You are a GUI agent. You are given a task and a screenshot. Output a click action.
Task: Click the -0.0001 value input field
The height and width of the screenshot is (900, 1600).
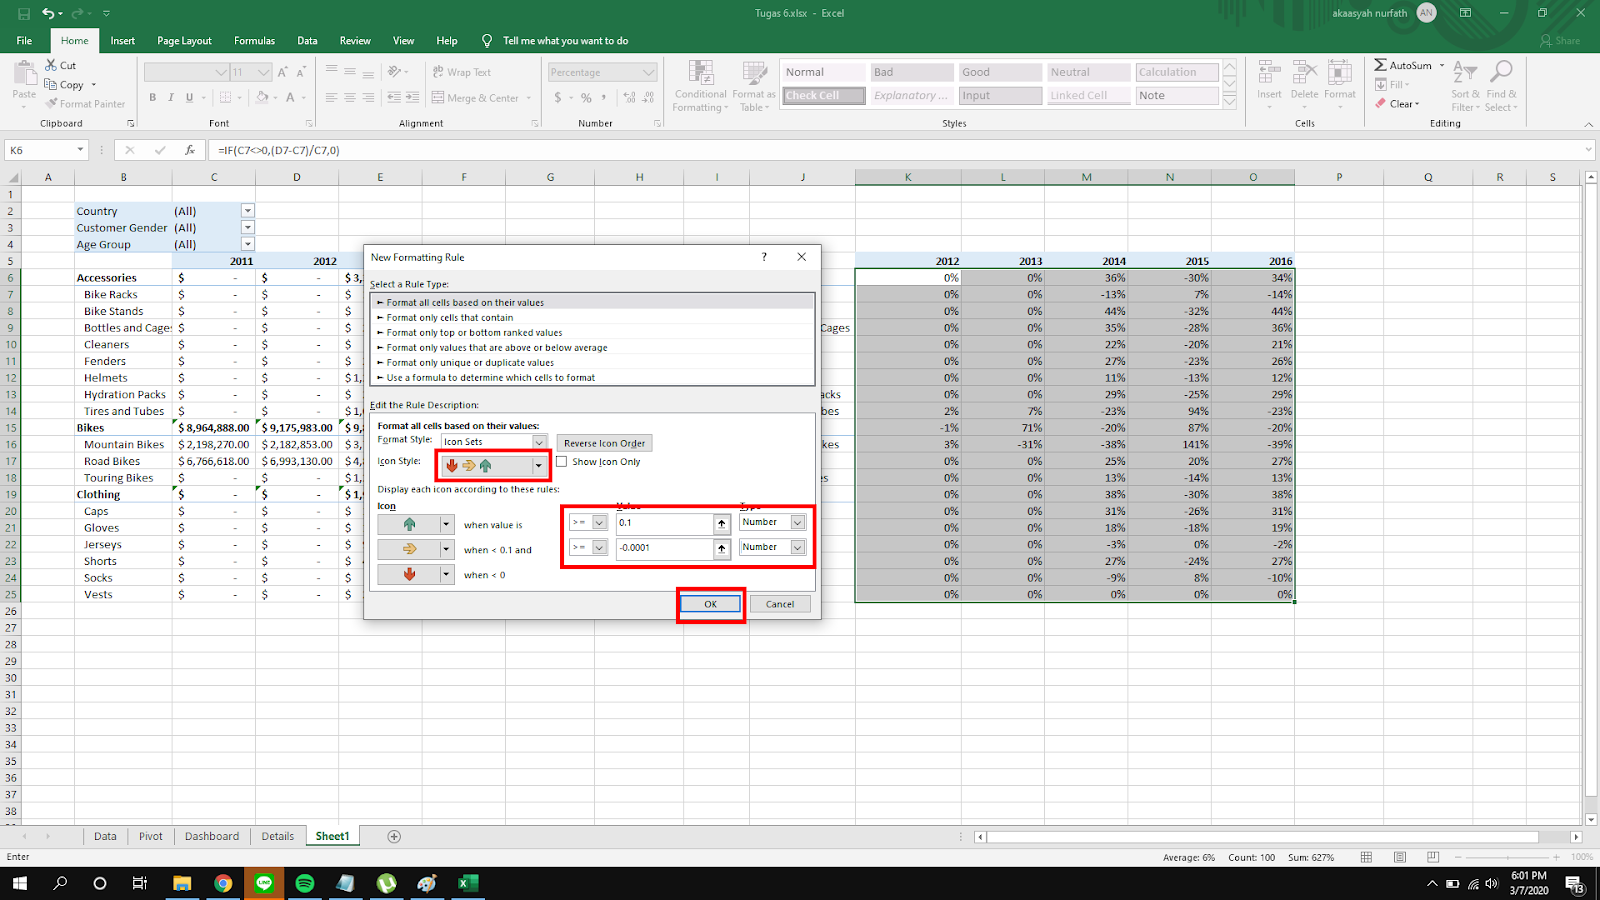663,548
